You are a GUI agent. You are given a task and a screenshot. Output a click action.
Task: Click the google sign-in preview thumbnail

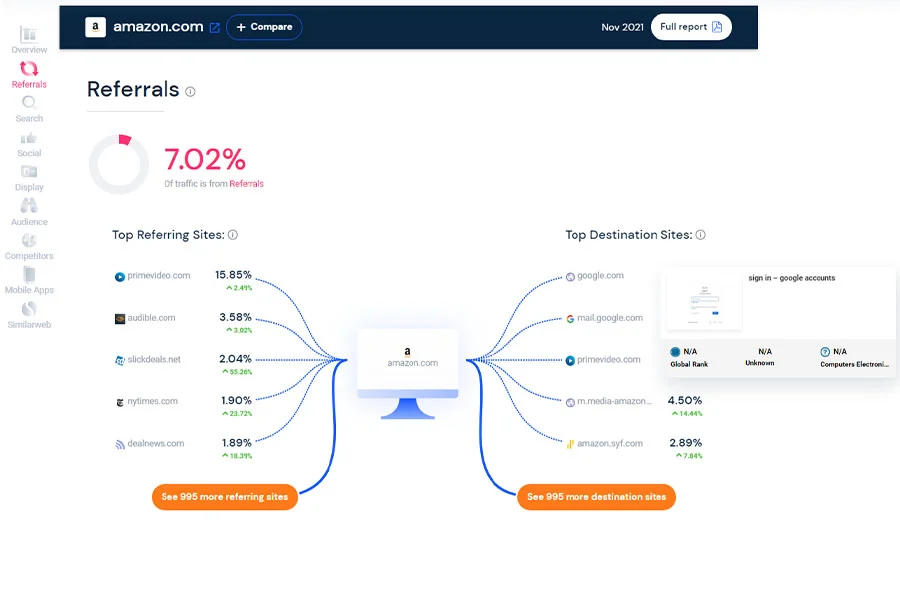[x=704, y=302]
